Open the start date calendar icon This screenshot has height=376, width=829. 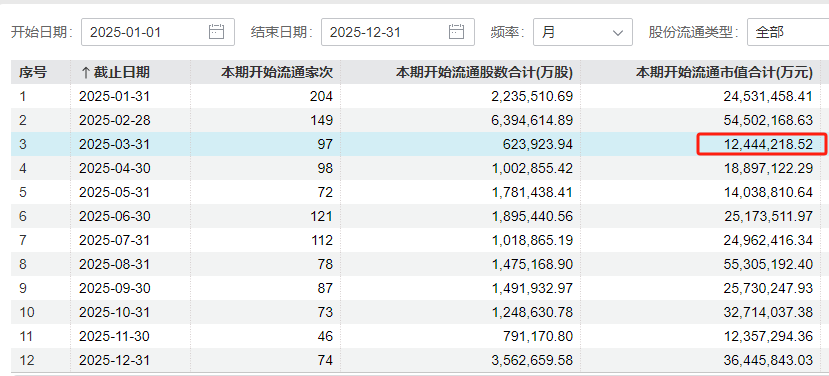coord(217,32)
